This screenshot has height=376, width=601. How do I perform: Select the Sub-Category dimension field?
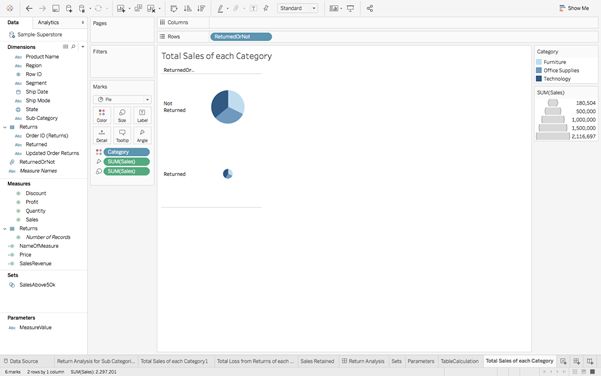[x=41, y=118]
